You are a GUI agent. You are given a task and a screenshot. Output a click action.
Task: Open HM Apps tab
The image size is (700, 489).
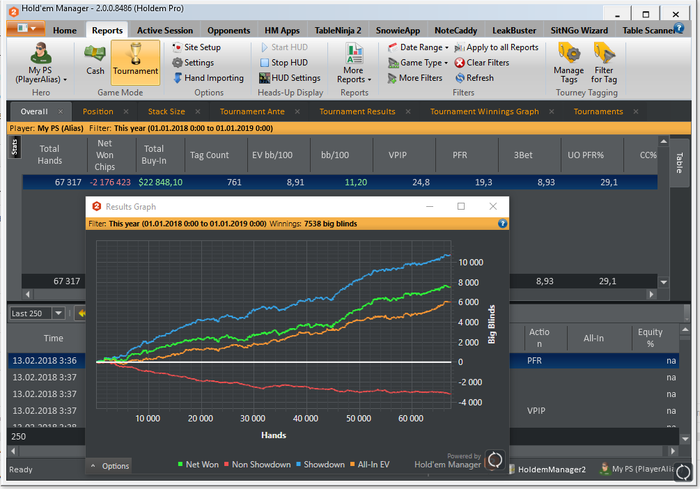click(282, 30)
